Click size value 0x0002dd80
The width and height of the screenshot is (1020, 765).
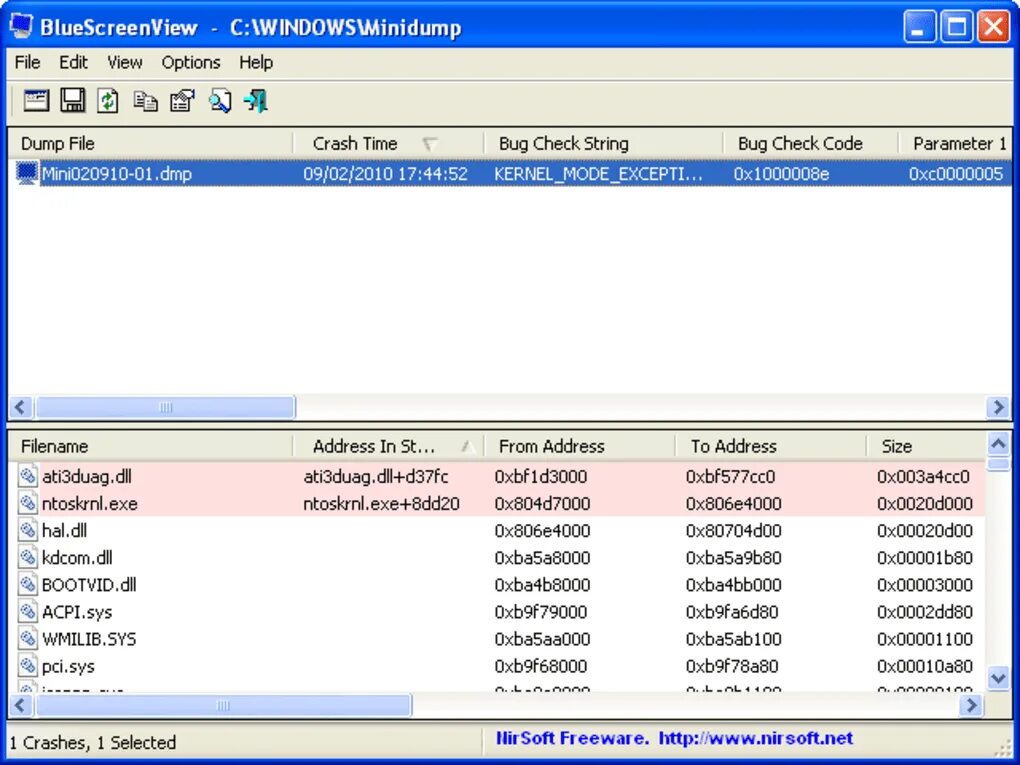[x=924, y=612]
